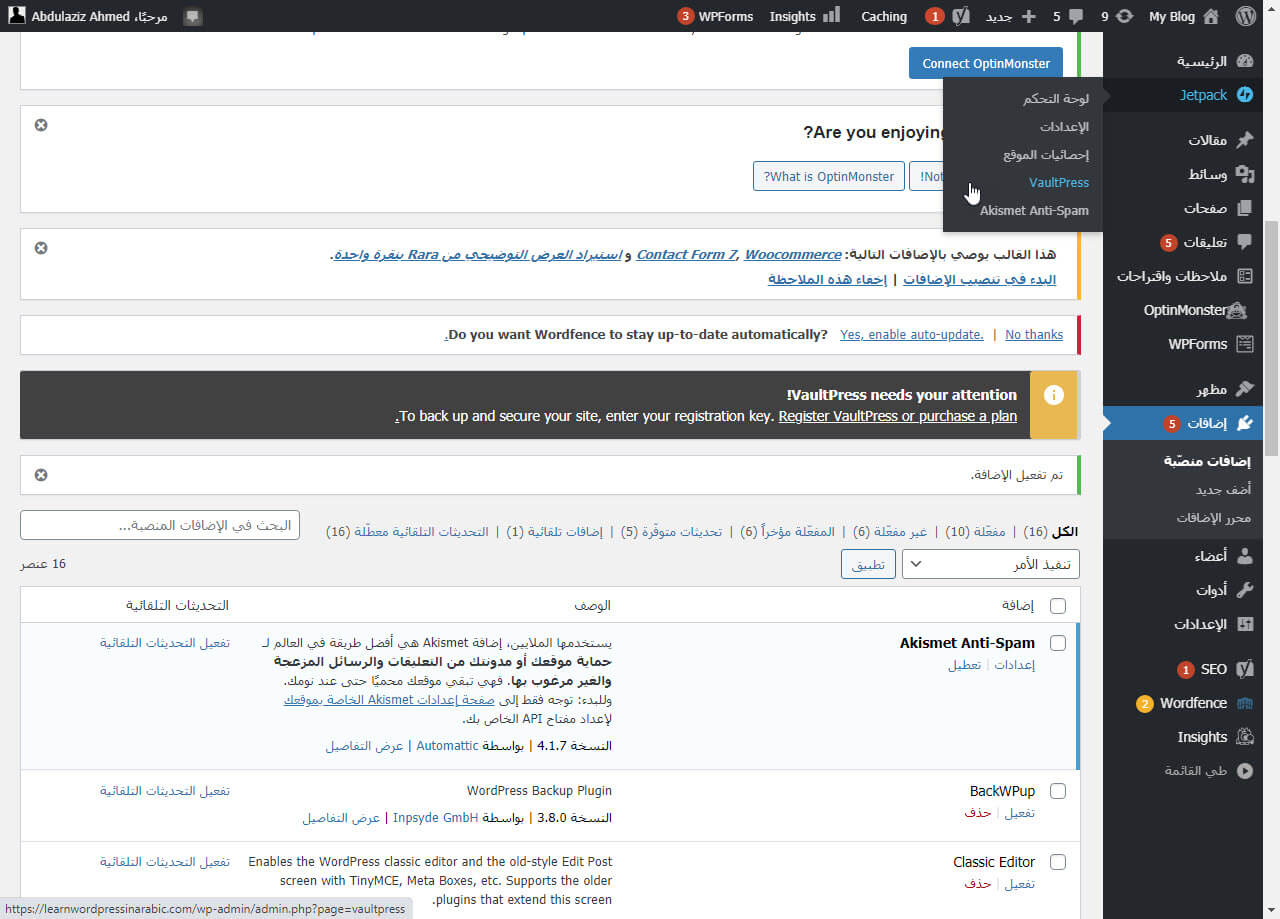The width and height of the screenshot is (1280, 919).
Task: Dismiss the Rara theme plugins notice
Action: [41, 248]
